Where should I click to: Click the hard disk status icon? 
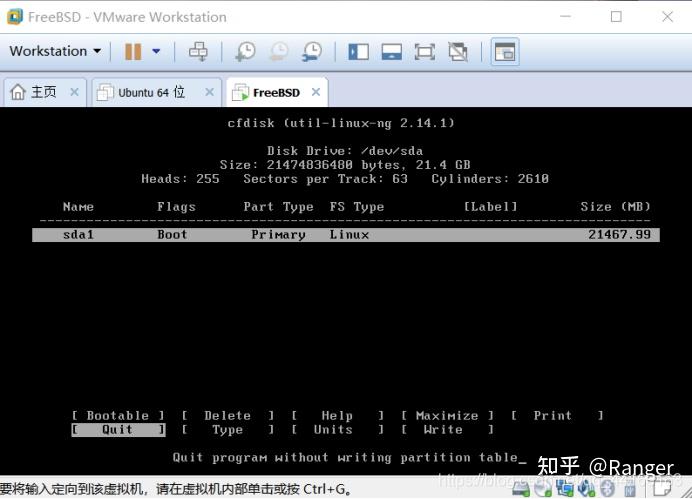[x=521, y=488]
